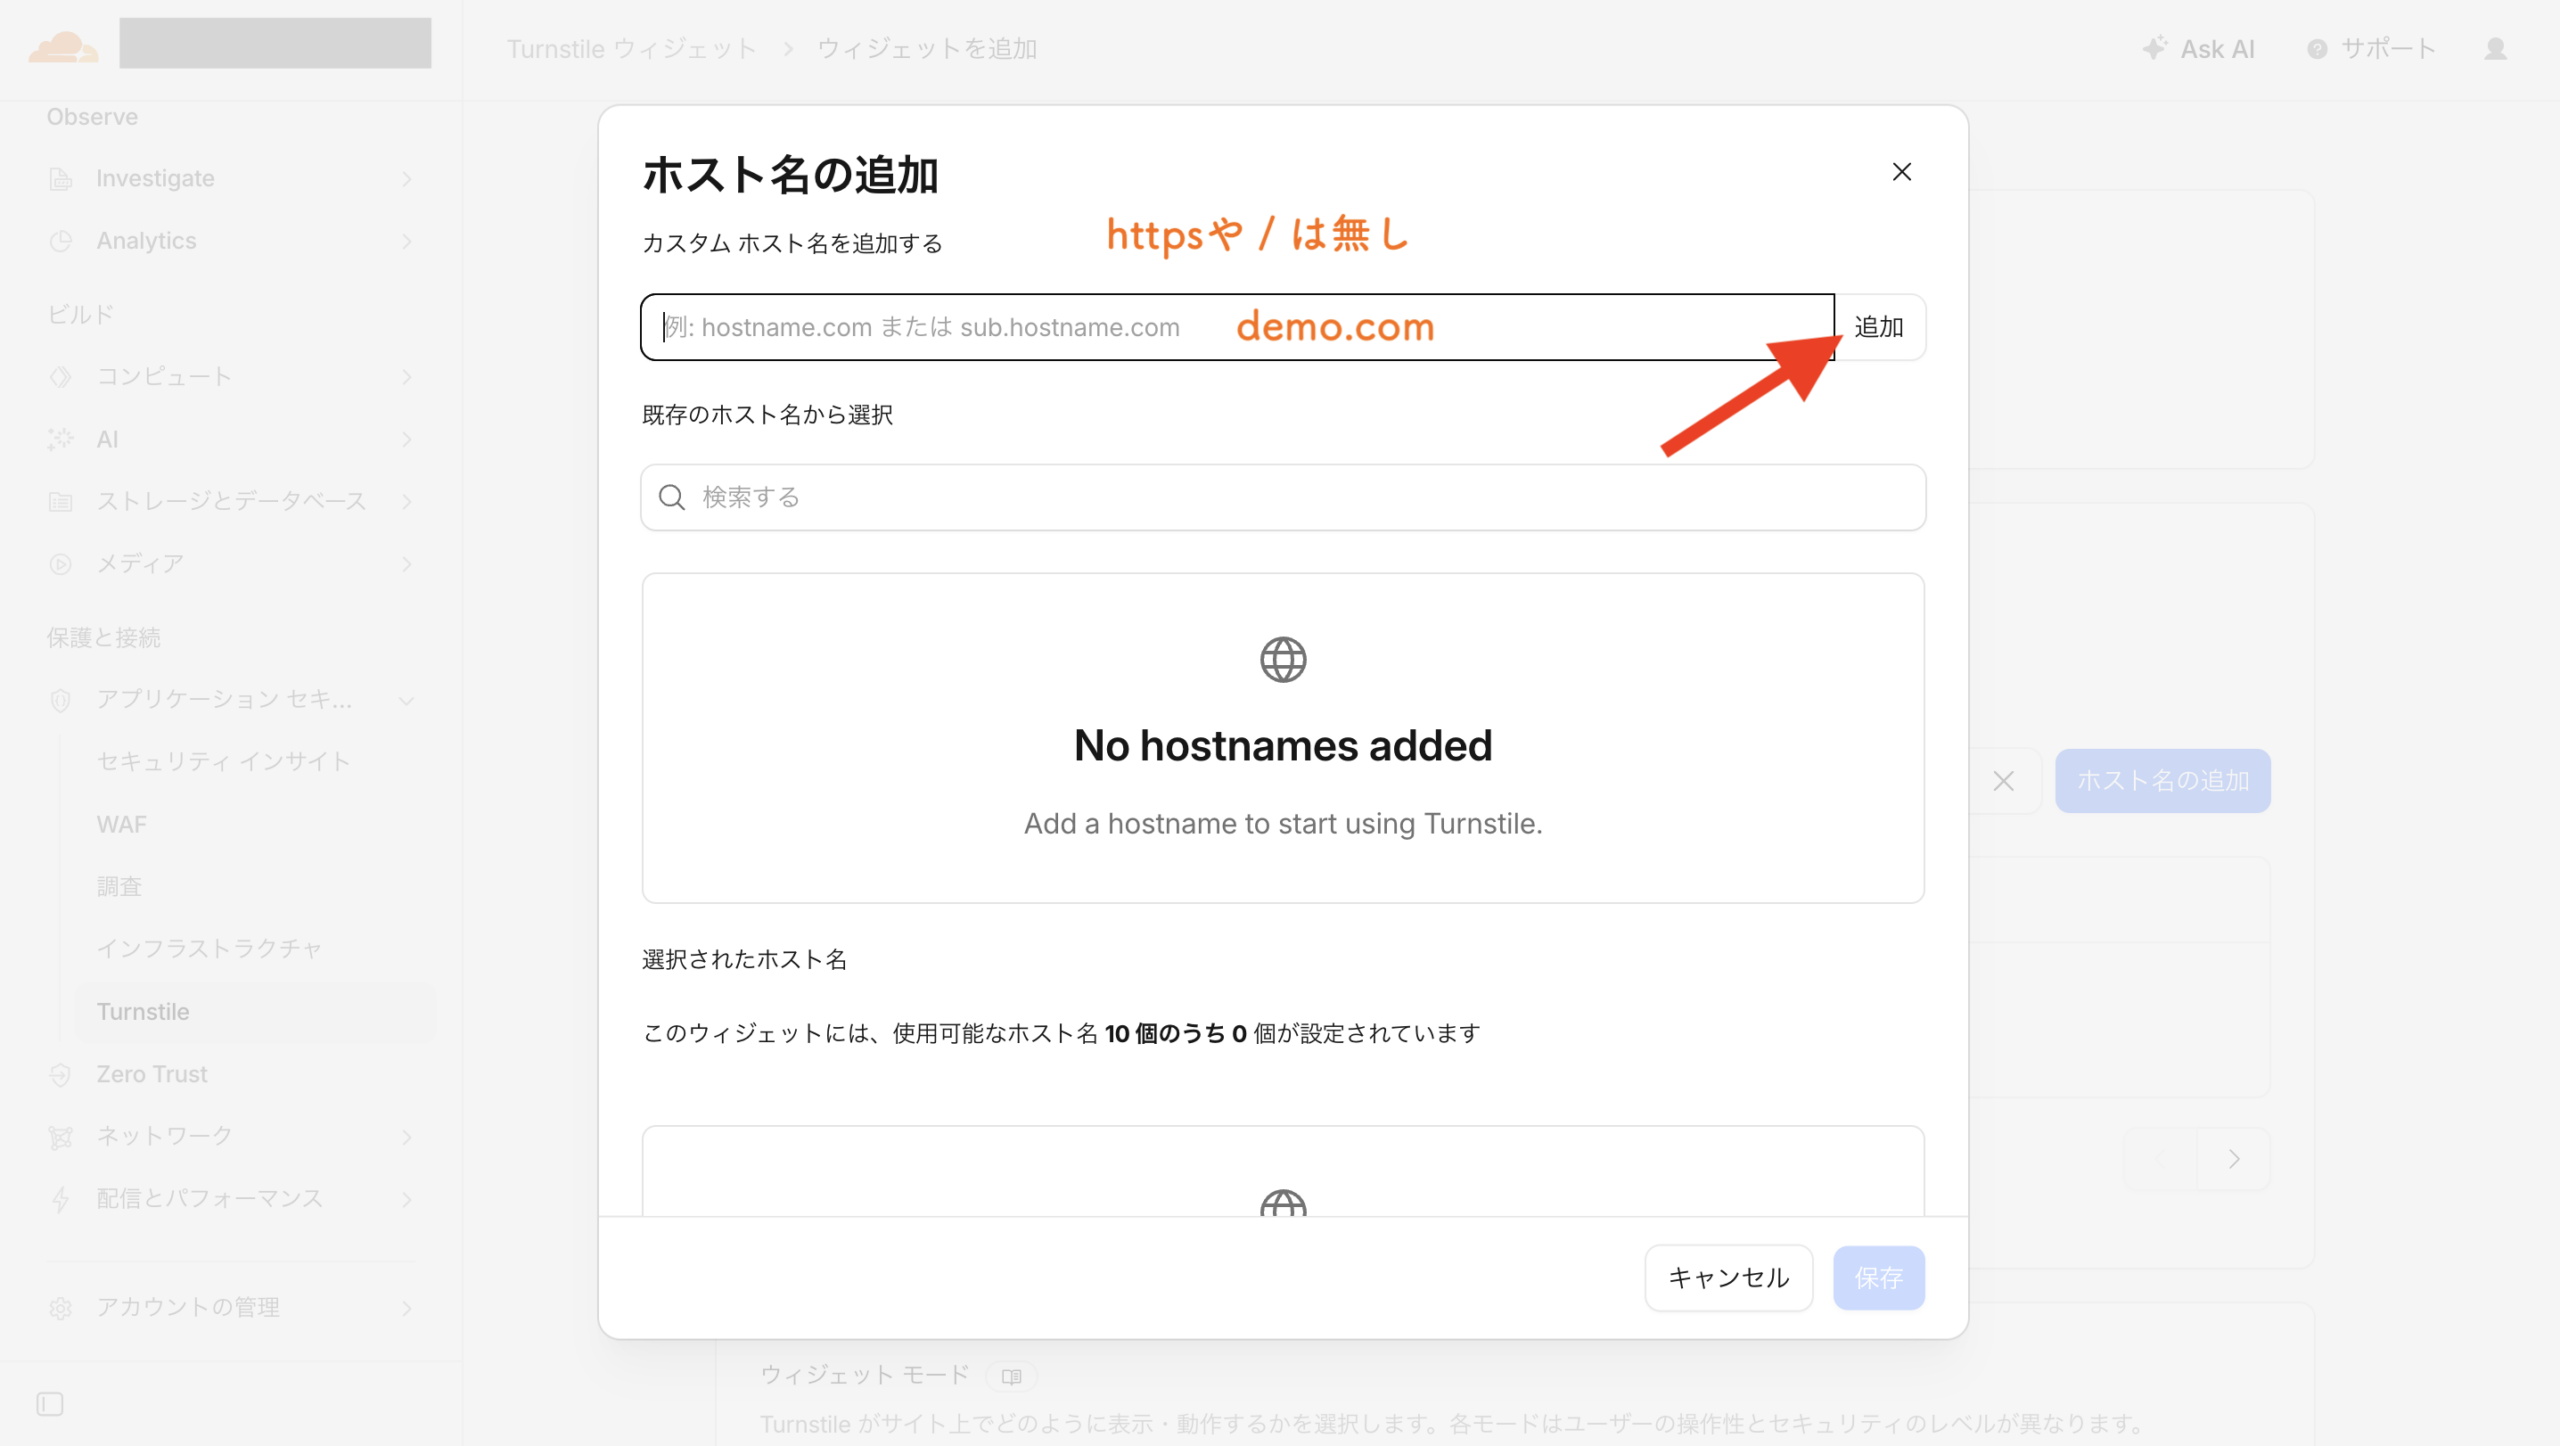Image resolution: width=2560 pixels, height=1446 pixels.
Task: Expand the Analytics chevron
Action: pyautogui.click(x=407, y=241)
